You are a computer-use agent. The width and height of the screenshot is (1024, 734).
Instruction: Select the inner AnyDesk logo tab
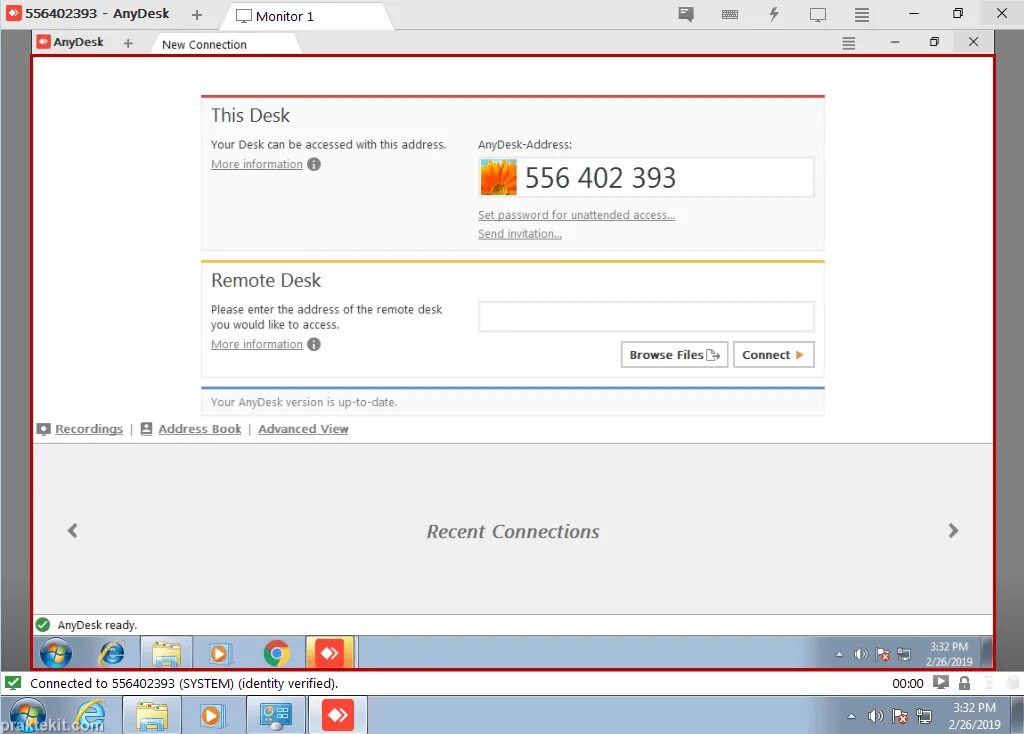pyautogui.click(x=71, y=42)
